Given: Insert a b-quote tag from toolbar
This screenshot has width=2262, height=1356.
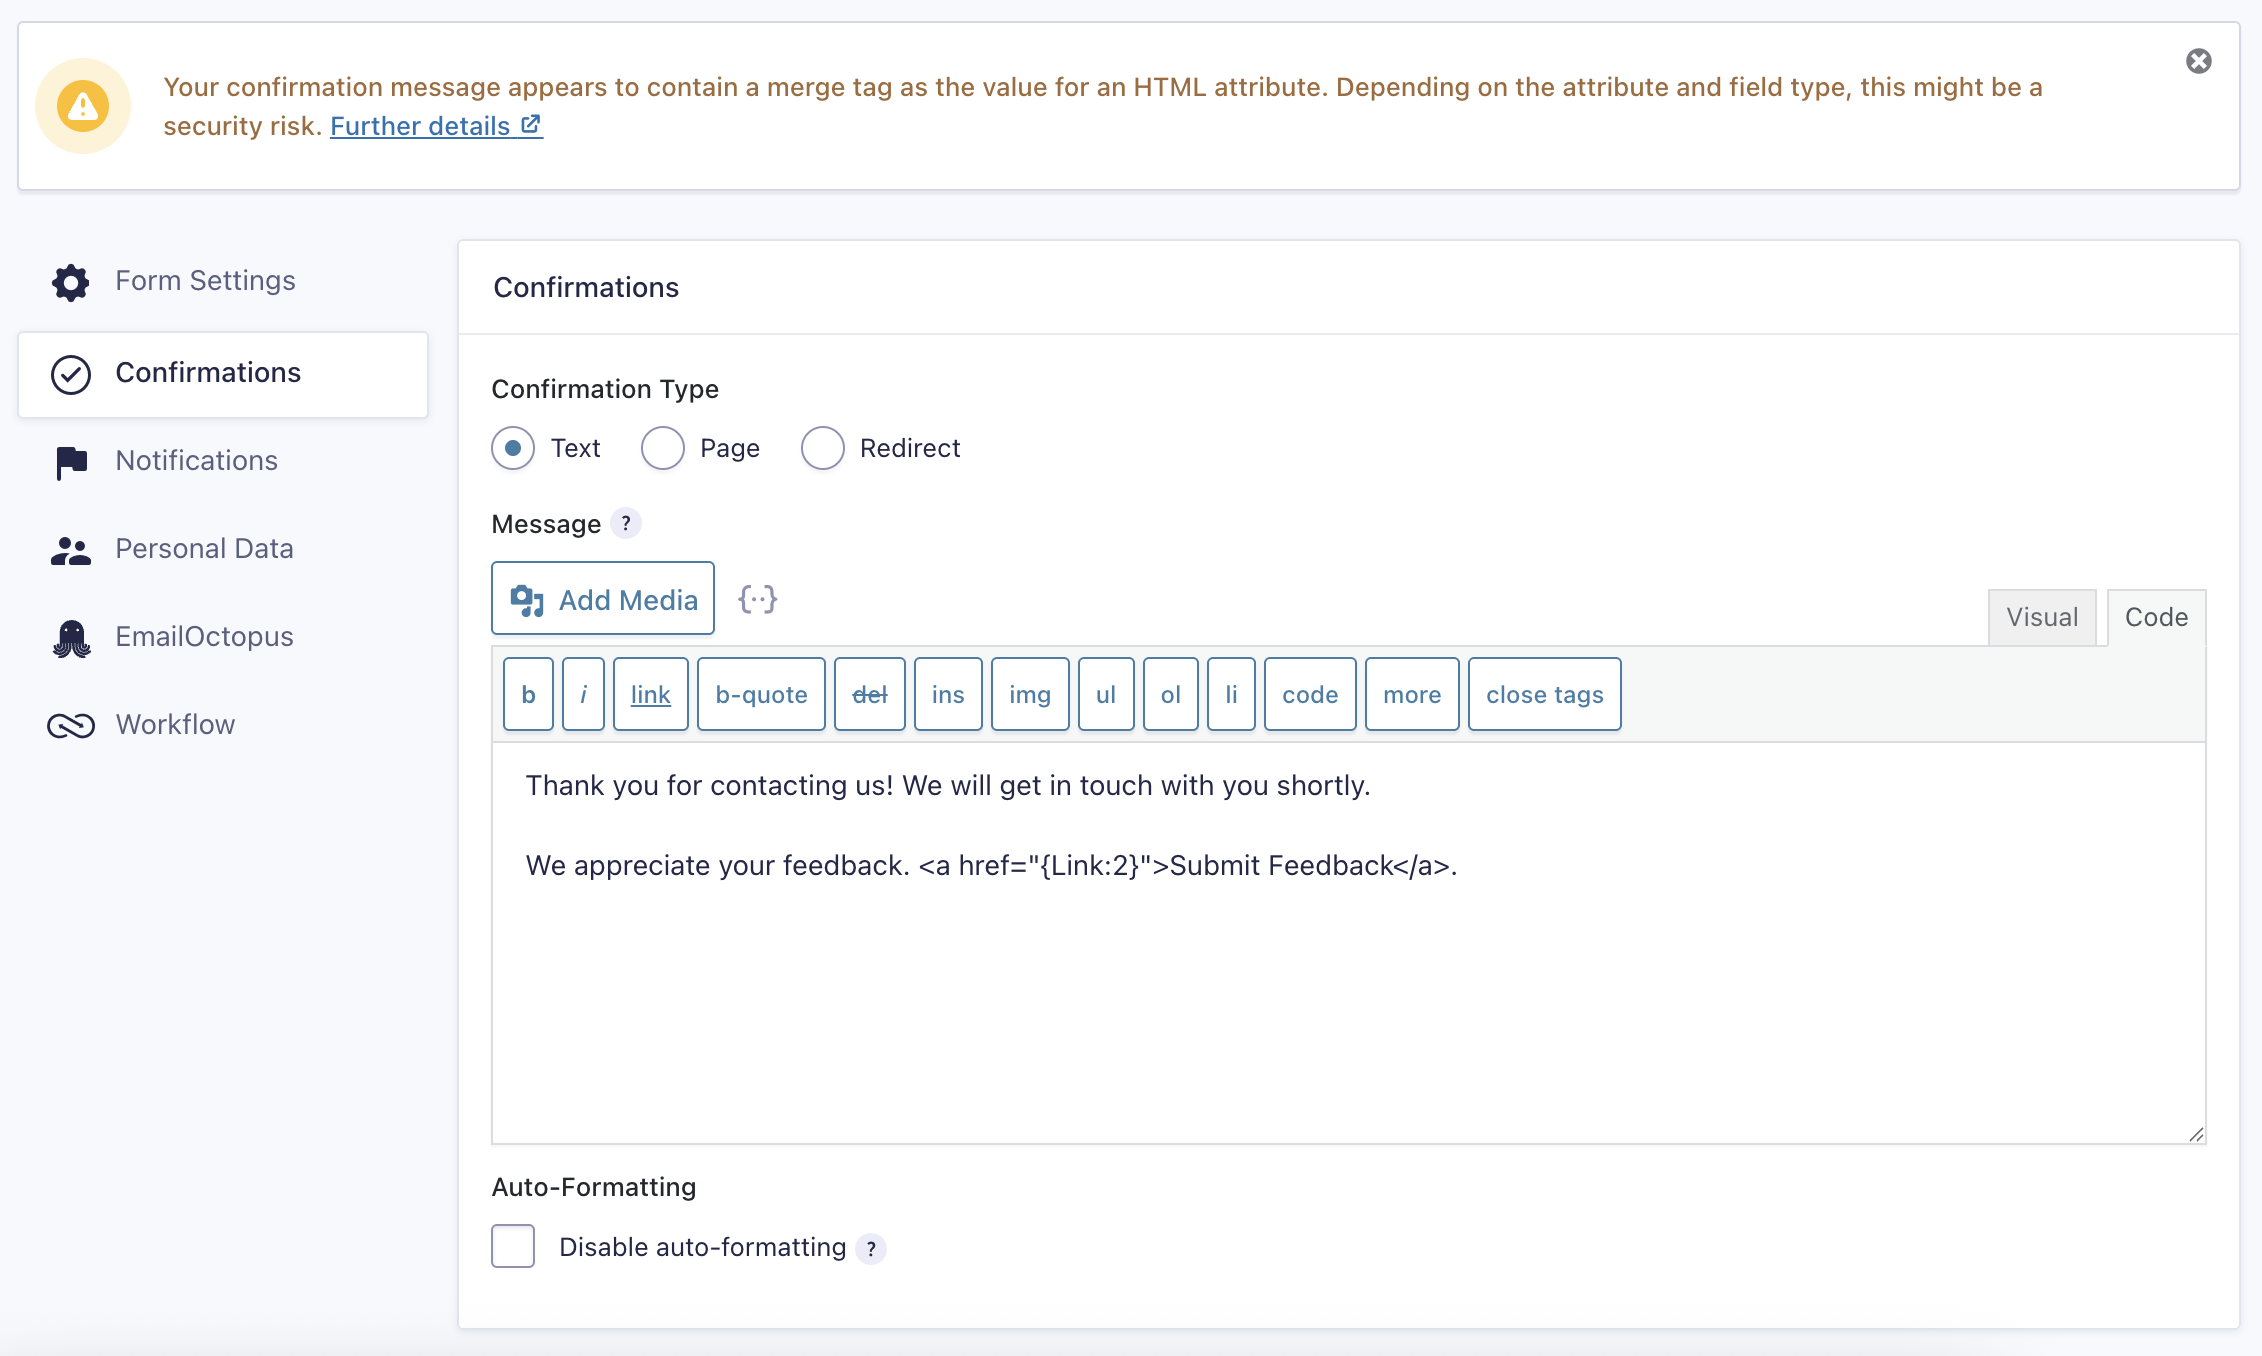Looking at the screenshot, I should pyautogui.click(x=761, y=694).
